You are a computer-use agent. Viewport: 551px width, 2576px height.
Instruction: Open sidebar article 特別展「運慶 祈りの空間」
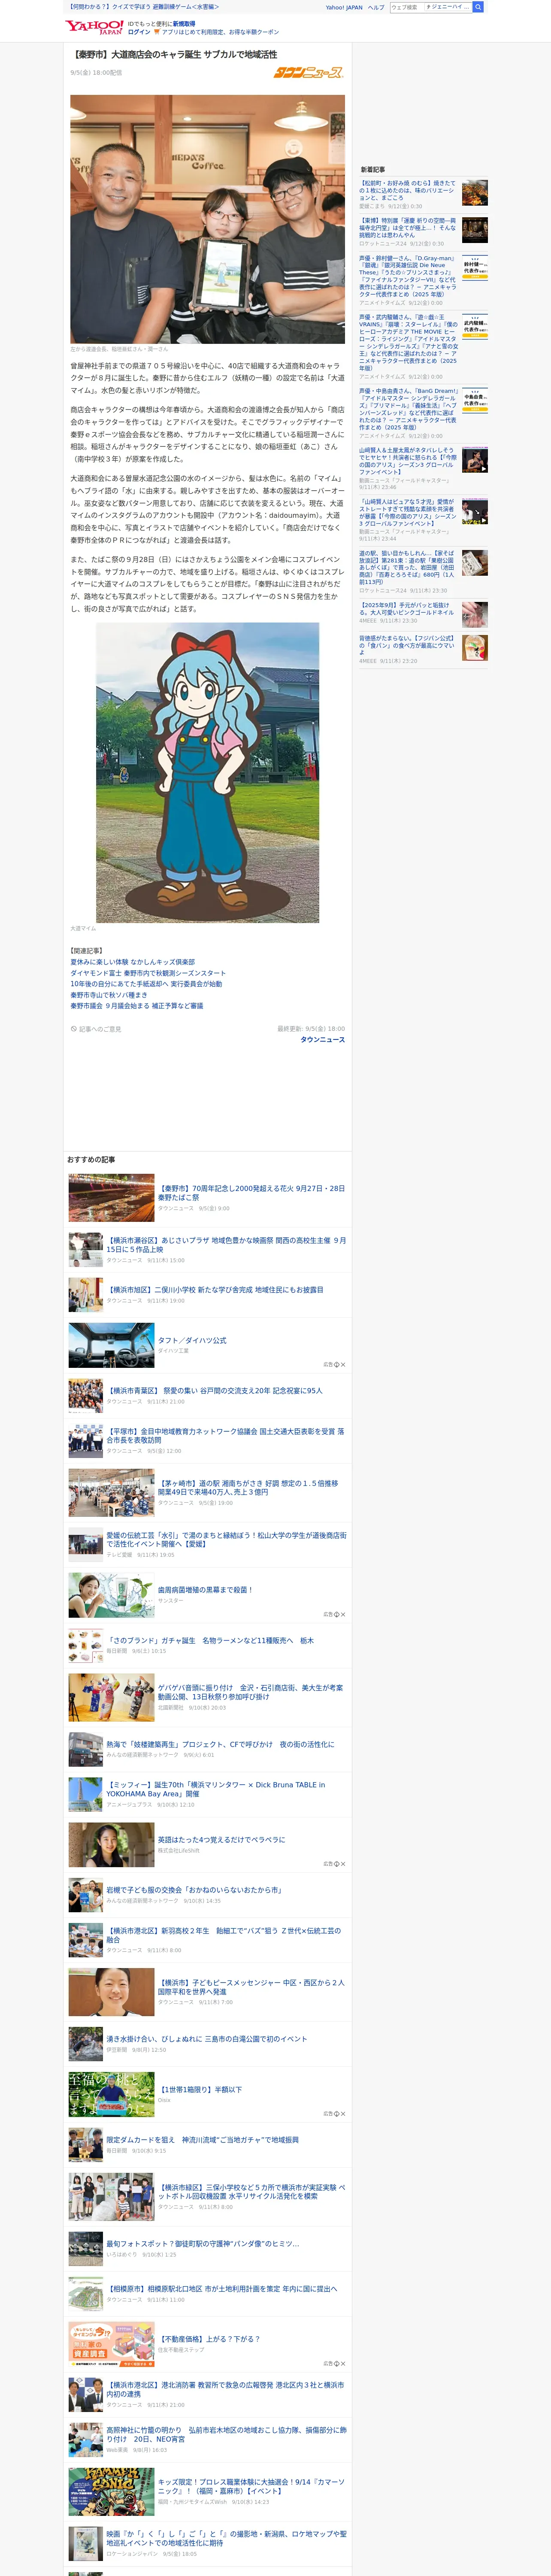(408, 228)
